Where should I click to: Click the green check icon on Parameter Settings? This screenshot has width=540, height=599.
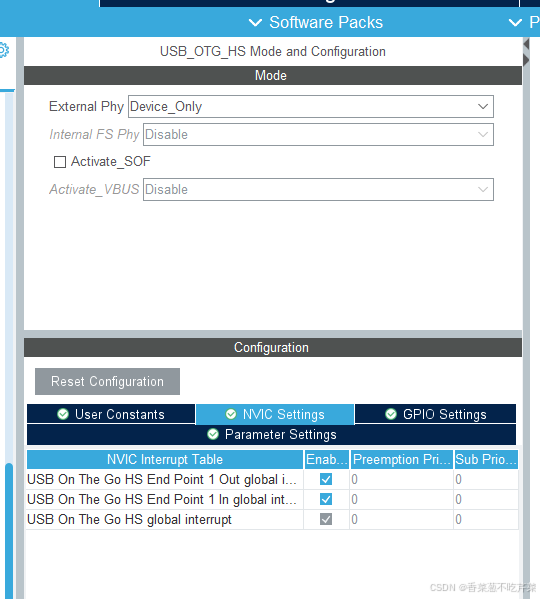pos(213,434)
